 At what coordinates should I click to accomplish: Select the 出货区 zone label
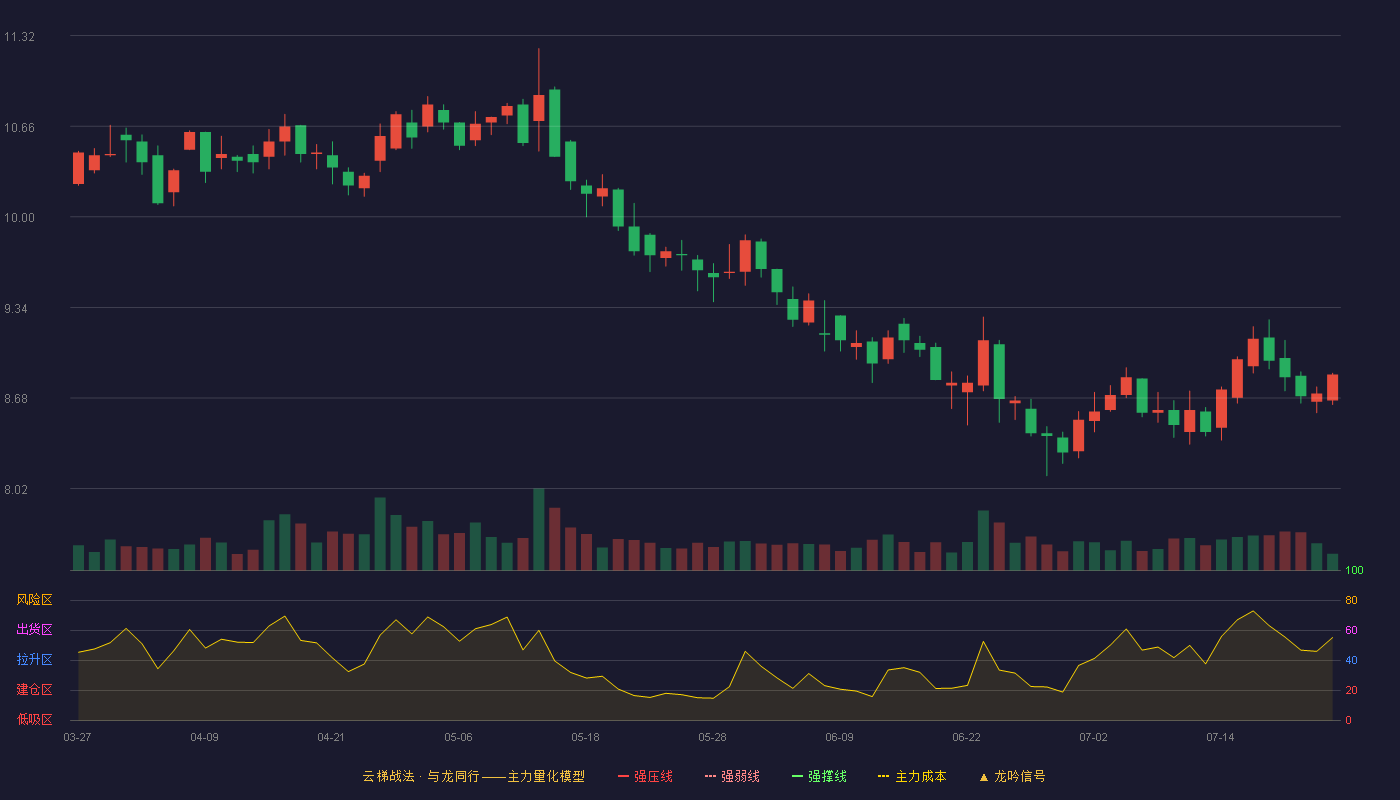[x=34, y=630]
